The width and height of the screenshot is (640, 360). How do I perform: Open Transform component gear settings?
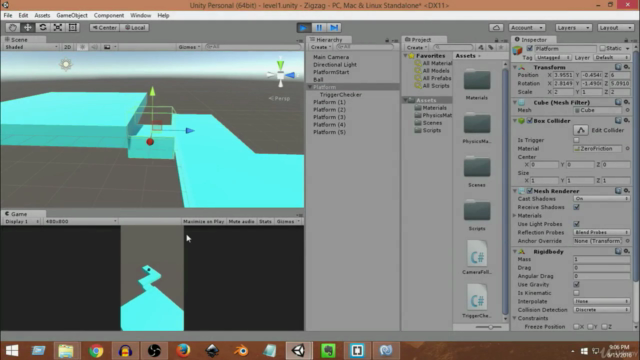pyautogui.click(x=627, y=67)
